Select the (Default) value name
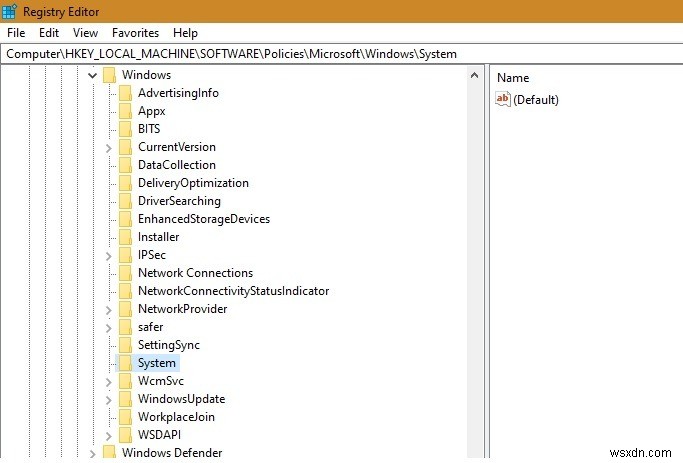 coord(536,100)
